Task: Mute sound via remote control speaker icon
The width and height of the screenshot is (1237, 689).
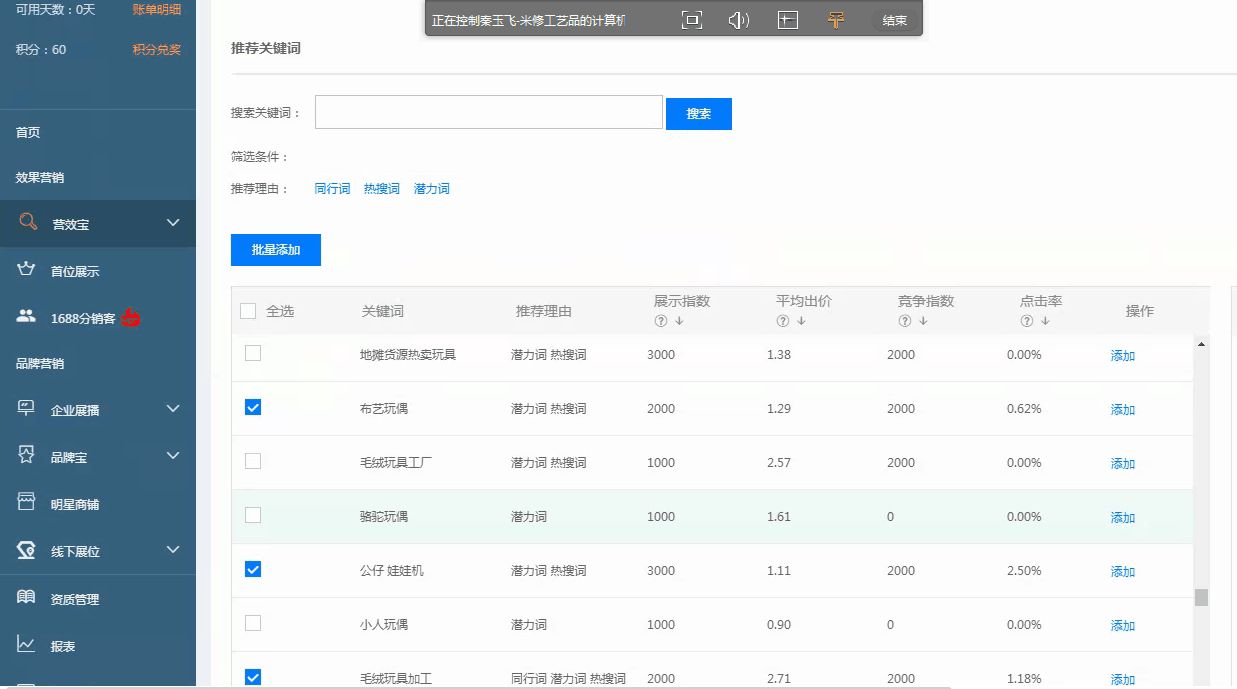Action: 739,20
